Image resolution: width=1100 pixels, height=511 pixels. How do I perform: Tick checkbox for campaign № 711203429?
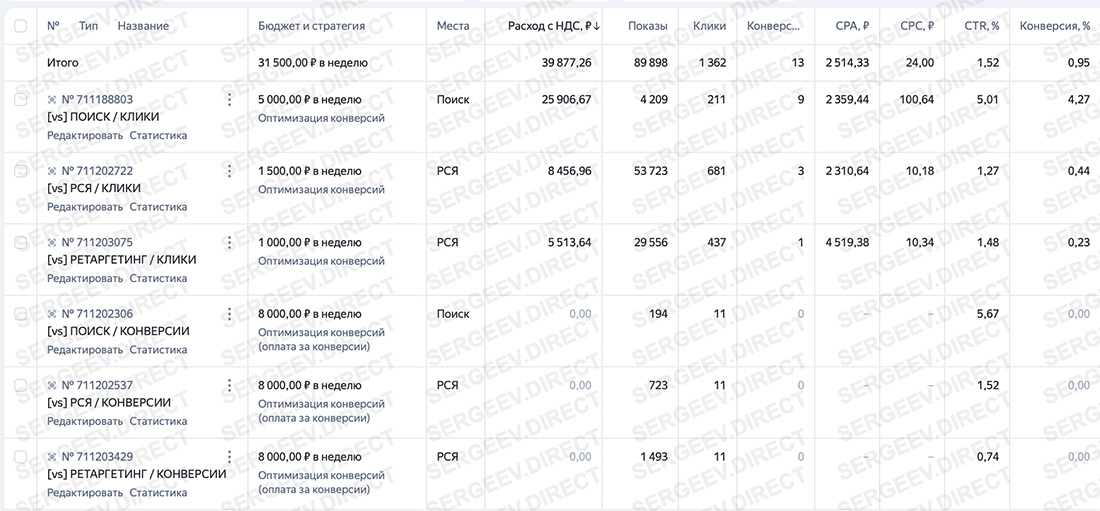(20, 457)
